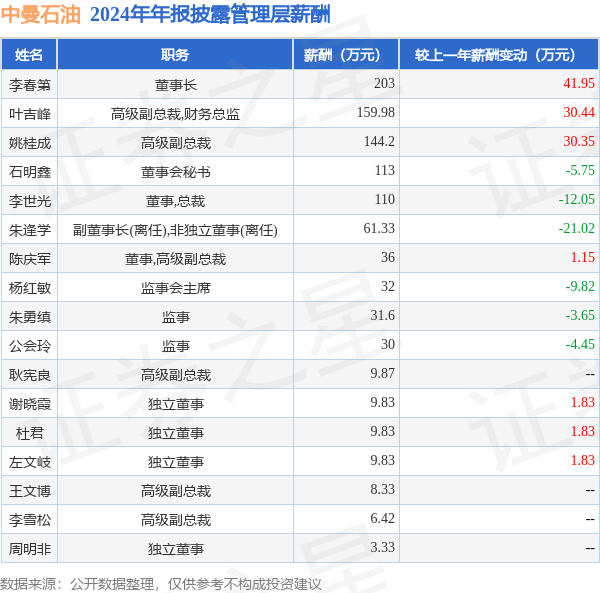Click change value -4.45
Image resolution: width=600 pixels, height=593 pixels.
pos(580,344)
